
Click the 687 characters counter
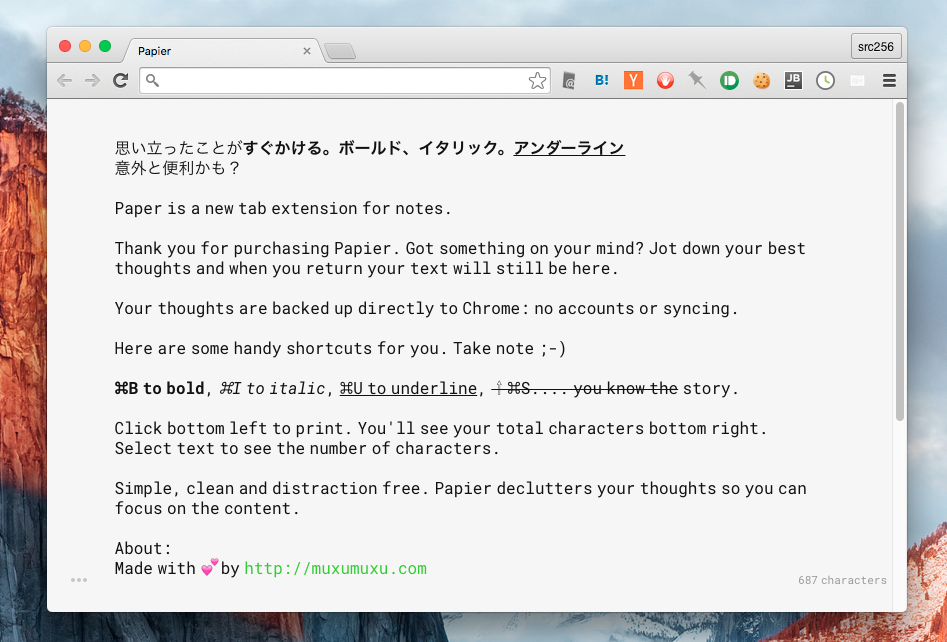(x=842, y=580)
